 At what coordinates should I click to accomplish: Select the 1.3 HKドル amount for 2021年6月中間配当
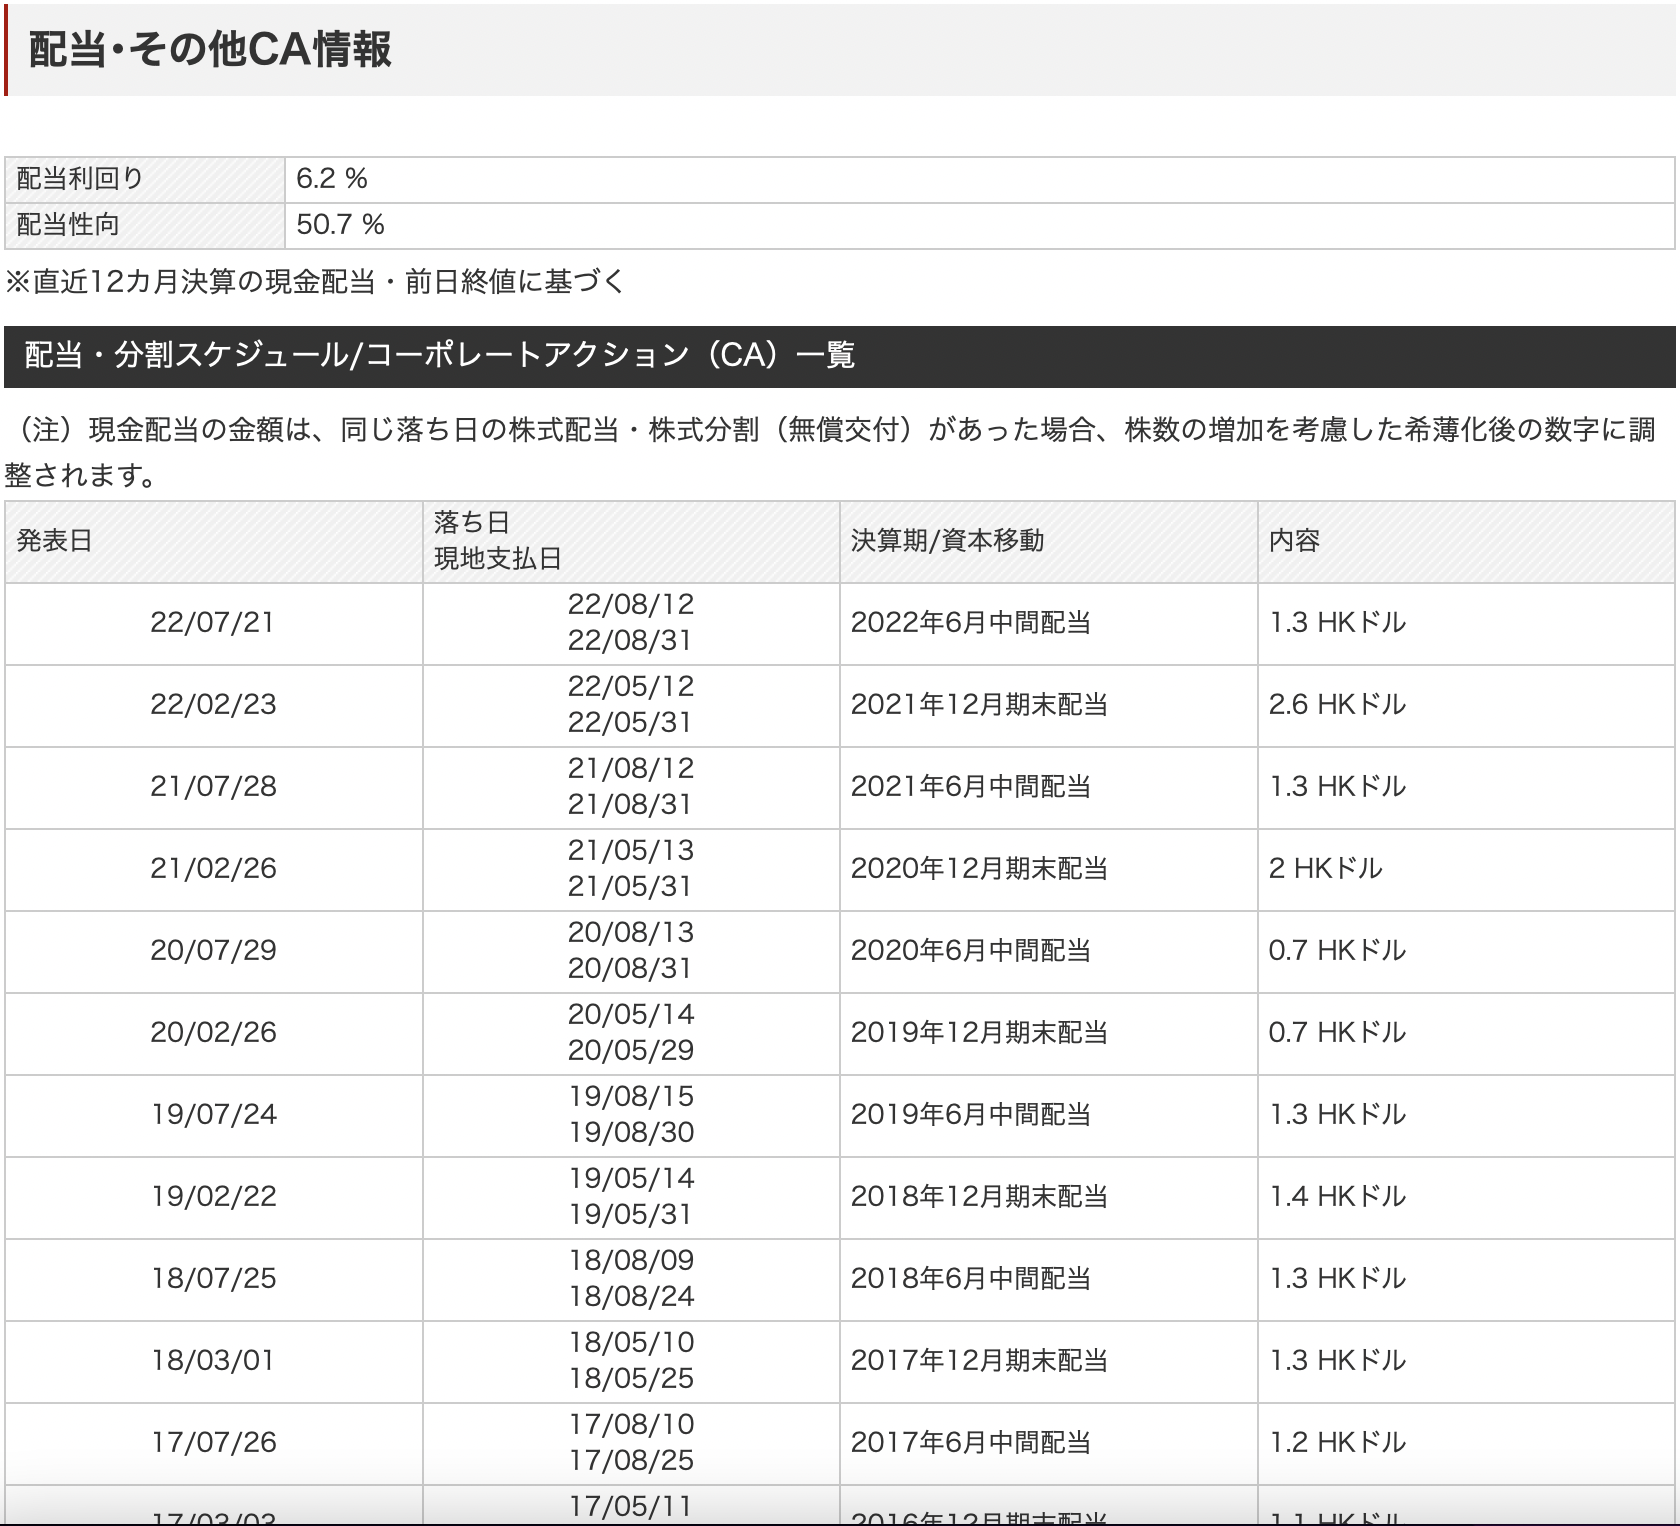click(1337, 787)
